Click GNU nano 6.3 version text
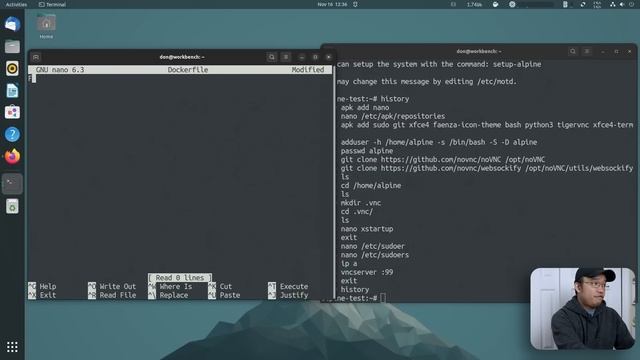640x360 pixels. tap(60, 70)
